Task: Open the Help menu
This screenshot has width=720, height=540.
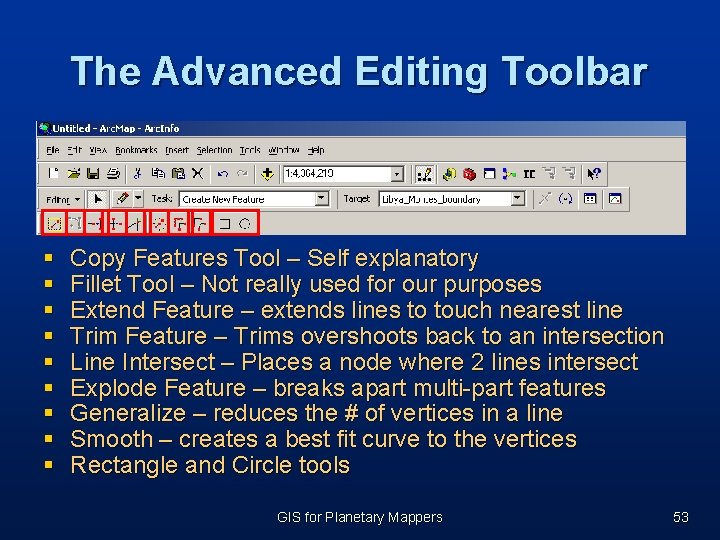Action: (x=316, y=150)
